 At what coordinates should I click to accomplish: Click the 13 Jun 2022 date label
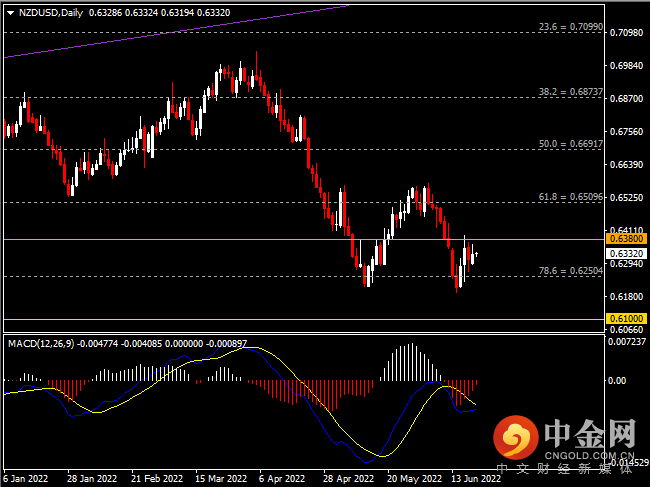476,479
